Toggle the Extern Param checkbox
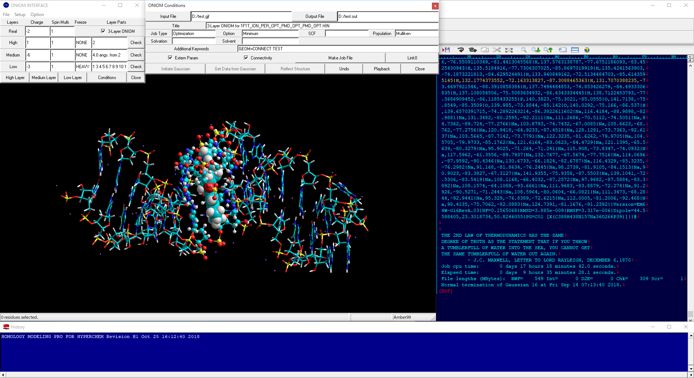694x378 pixels. coord(170,58)
